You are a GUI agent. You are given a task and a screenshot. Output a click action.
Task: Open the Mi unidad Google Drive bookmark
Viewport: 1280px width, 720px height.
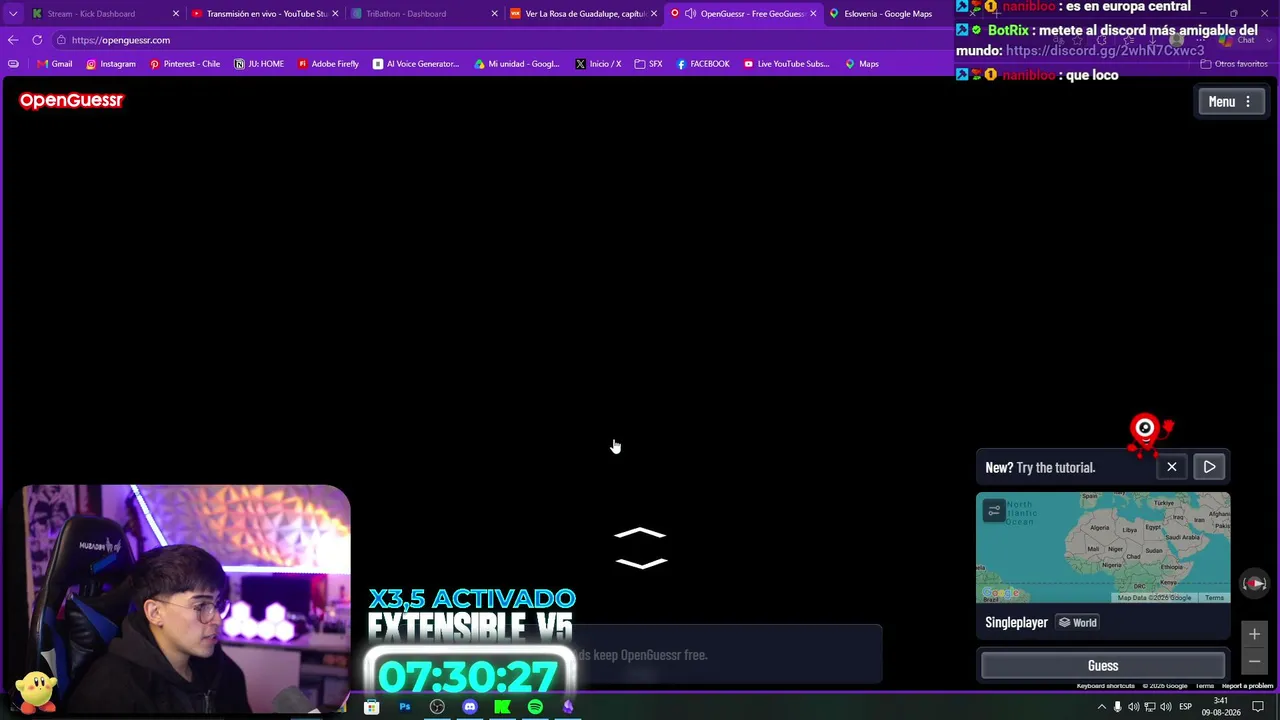coord(517,64)
